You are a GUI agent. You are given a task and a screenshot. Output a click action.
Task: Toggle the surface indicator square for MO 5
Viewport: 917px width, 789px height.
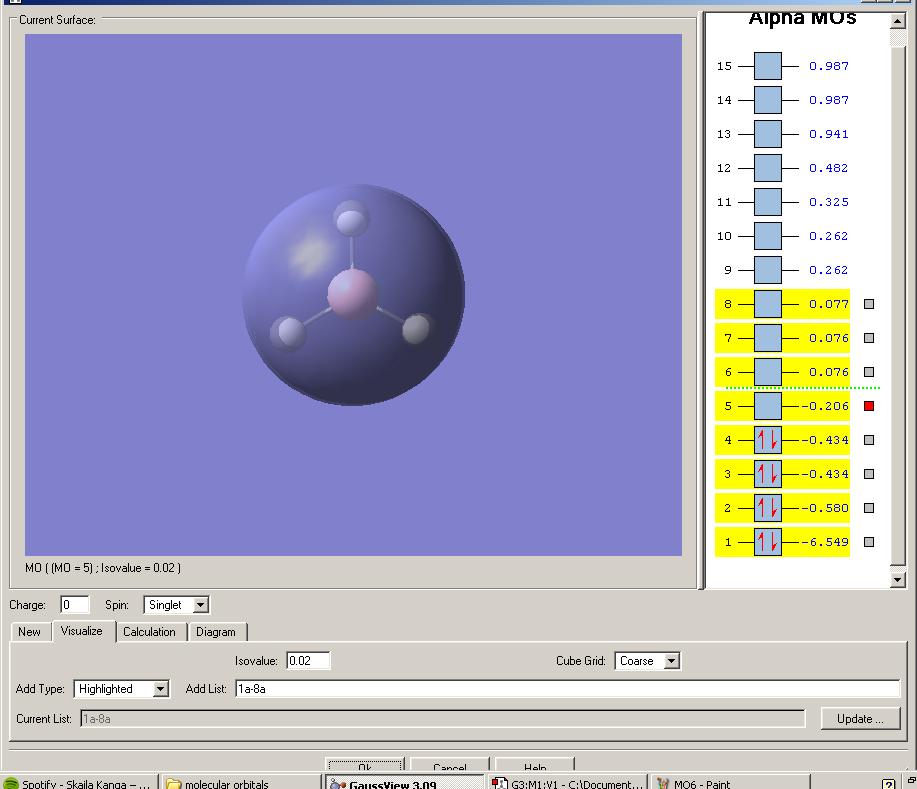(869, 406)
